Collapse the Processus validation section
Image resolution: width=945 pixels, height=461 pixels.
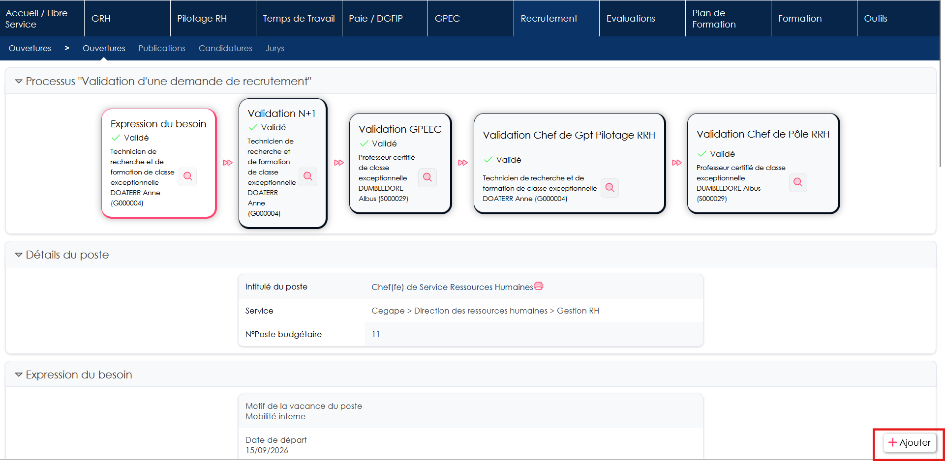[x=18, y=81]
